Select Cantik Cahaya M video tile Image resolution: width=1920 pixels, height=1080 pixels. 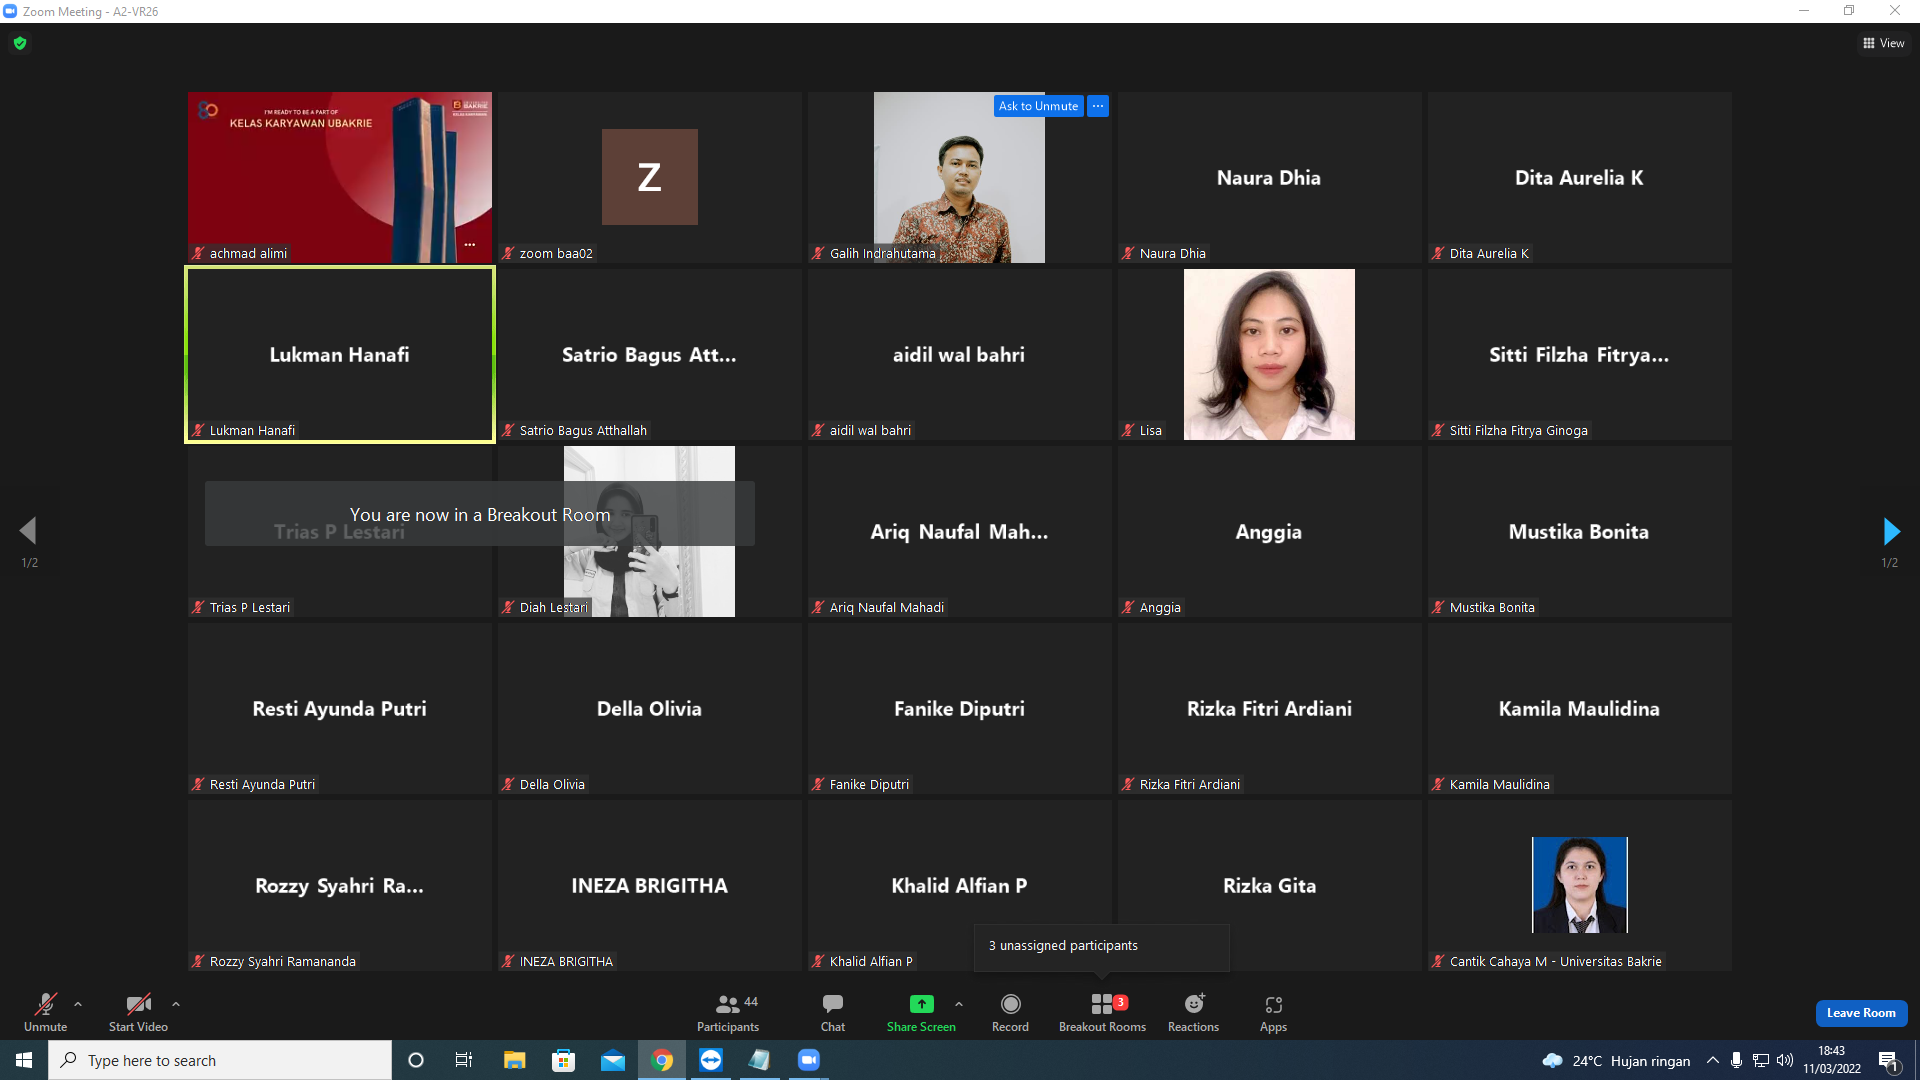coord(1579,885)
